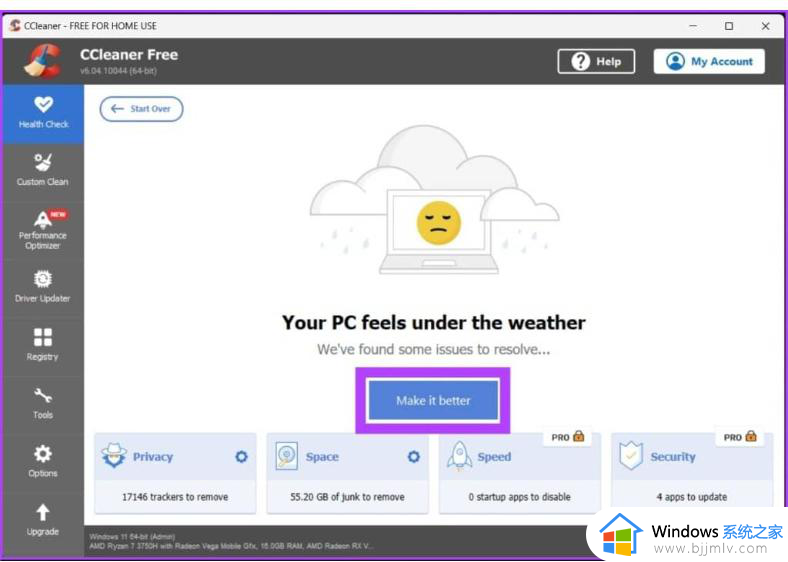This screenshot has width=788, height=562.
Task: Open the Registry cleaner section
Action: (x=43, y=345)
